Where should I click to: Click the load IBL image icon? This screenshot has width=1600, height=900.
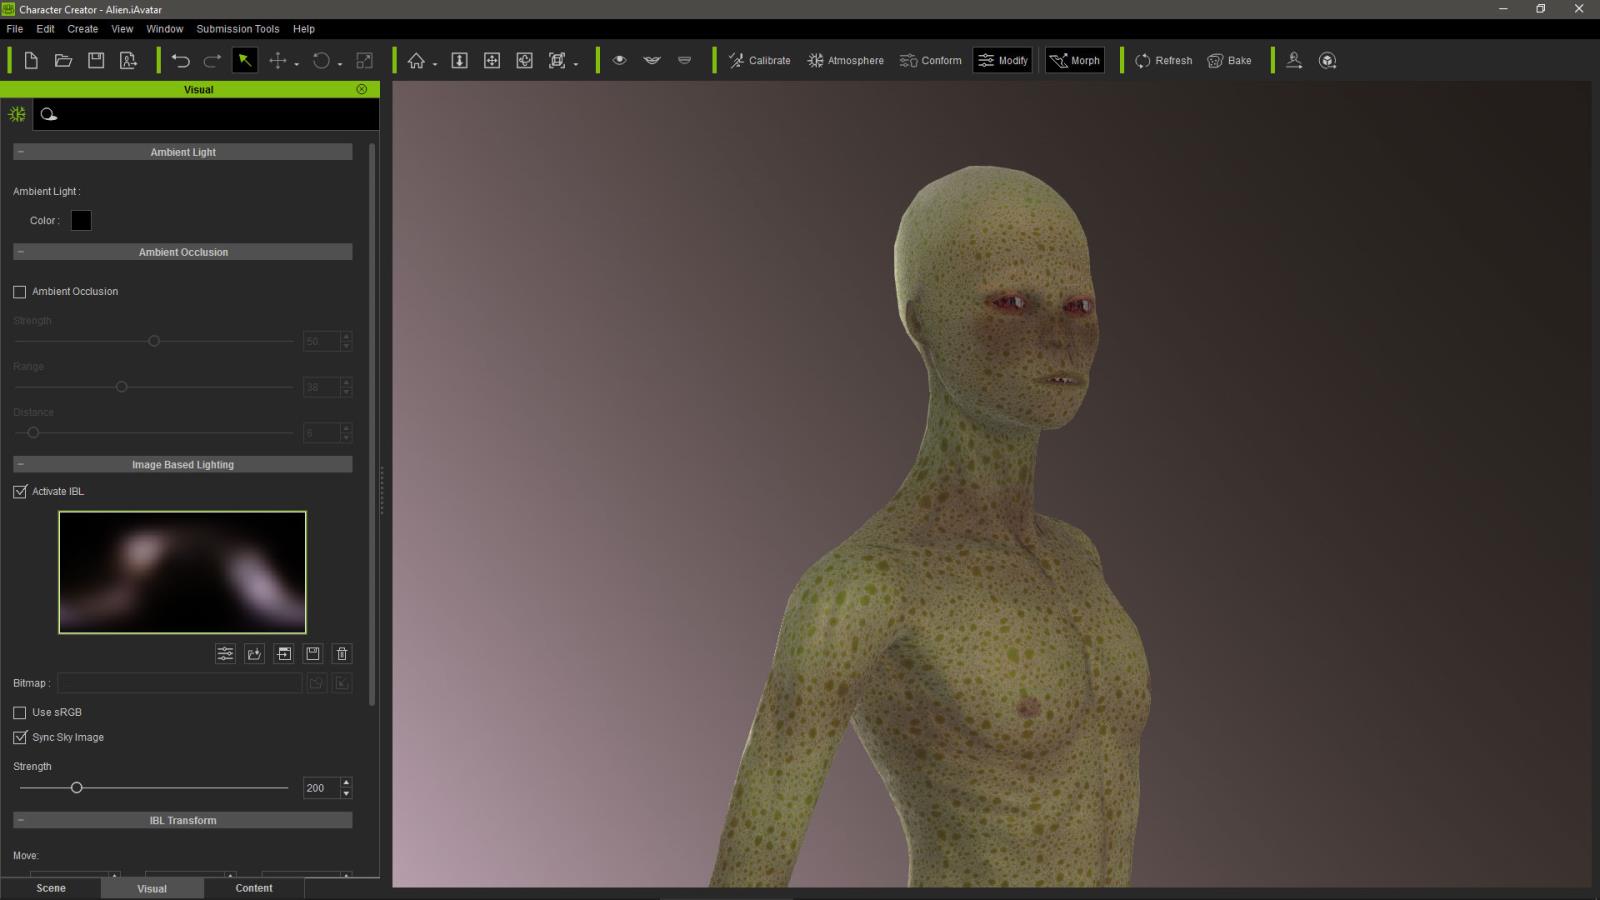[x=254, y=653]
